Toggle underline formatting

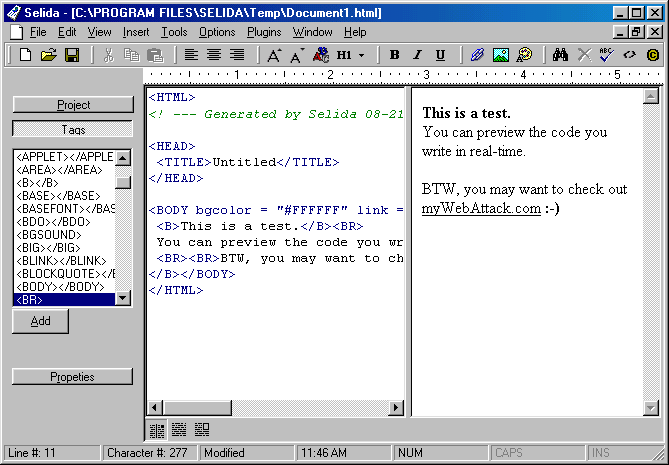(440, 55)
